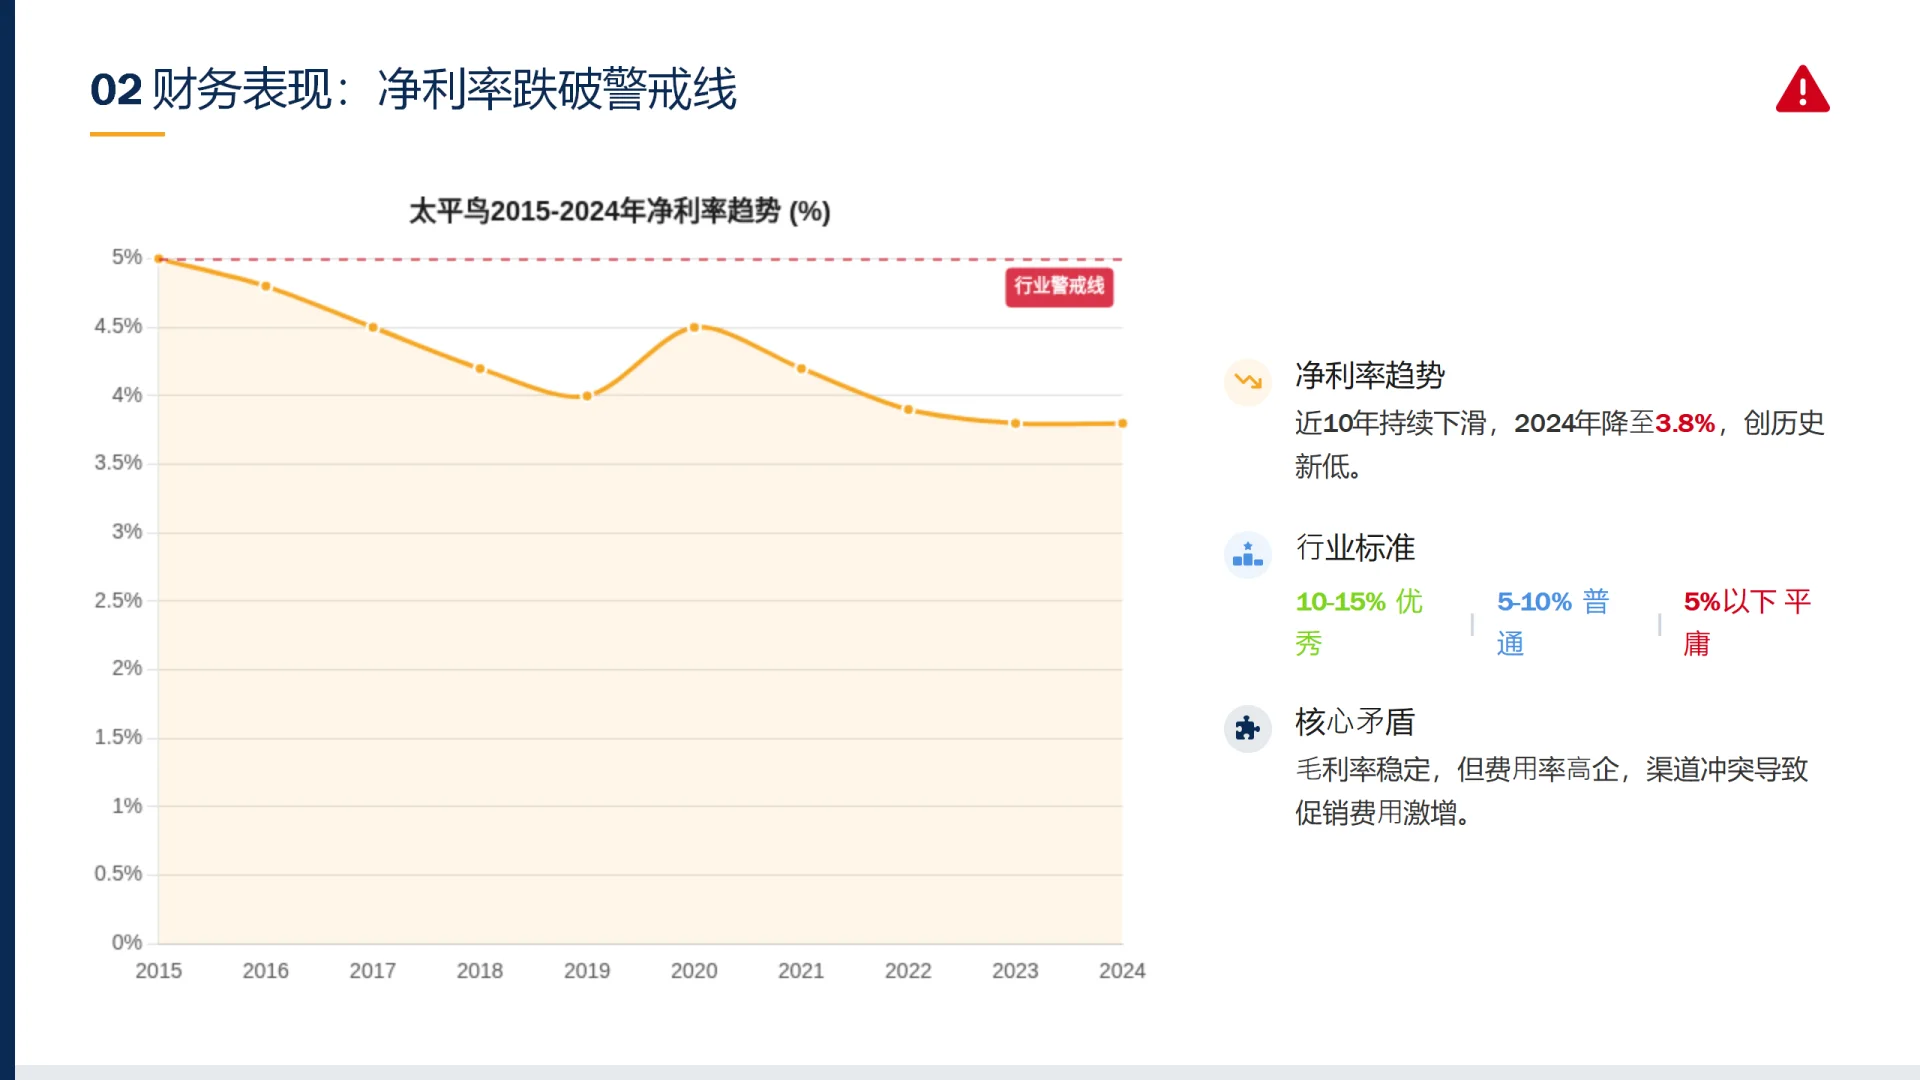1920x1080 pixels.
Task: Click the 2.5% y-axis label
Action: tap(119, 601)
